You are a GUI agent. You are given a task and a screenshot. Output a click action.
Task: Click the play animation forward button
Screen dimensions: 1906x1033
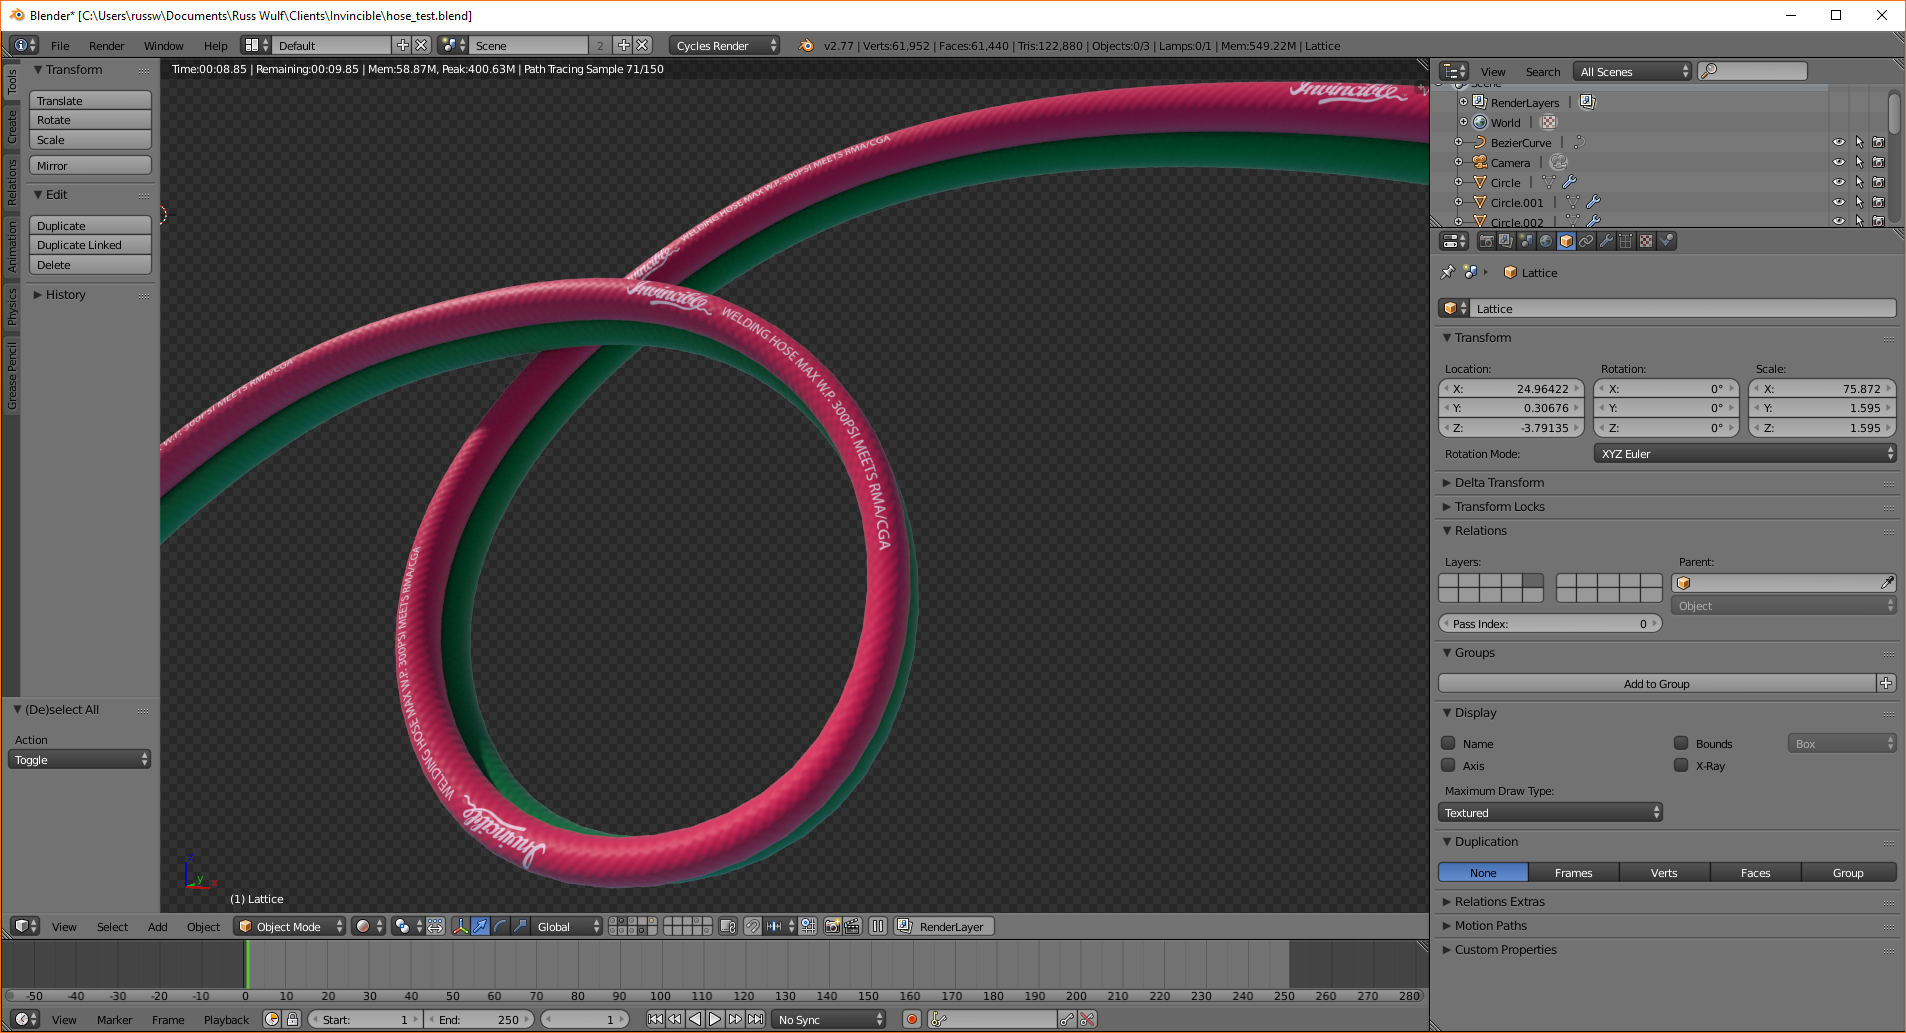coord(715,1020)
